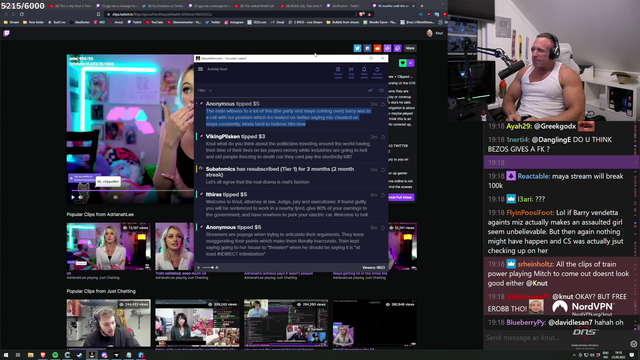The image size is (640, 360).
Task: Open the 390,846 views Just Chatting clip
Action: pyautogui.click(x=375, y=323)
